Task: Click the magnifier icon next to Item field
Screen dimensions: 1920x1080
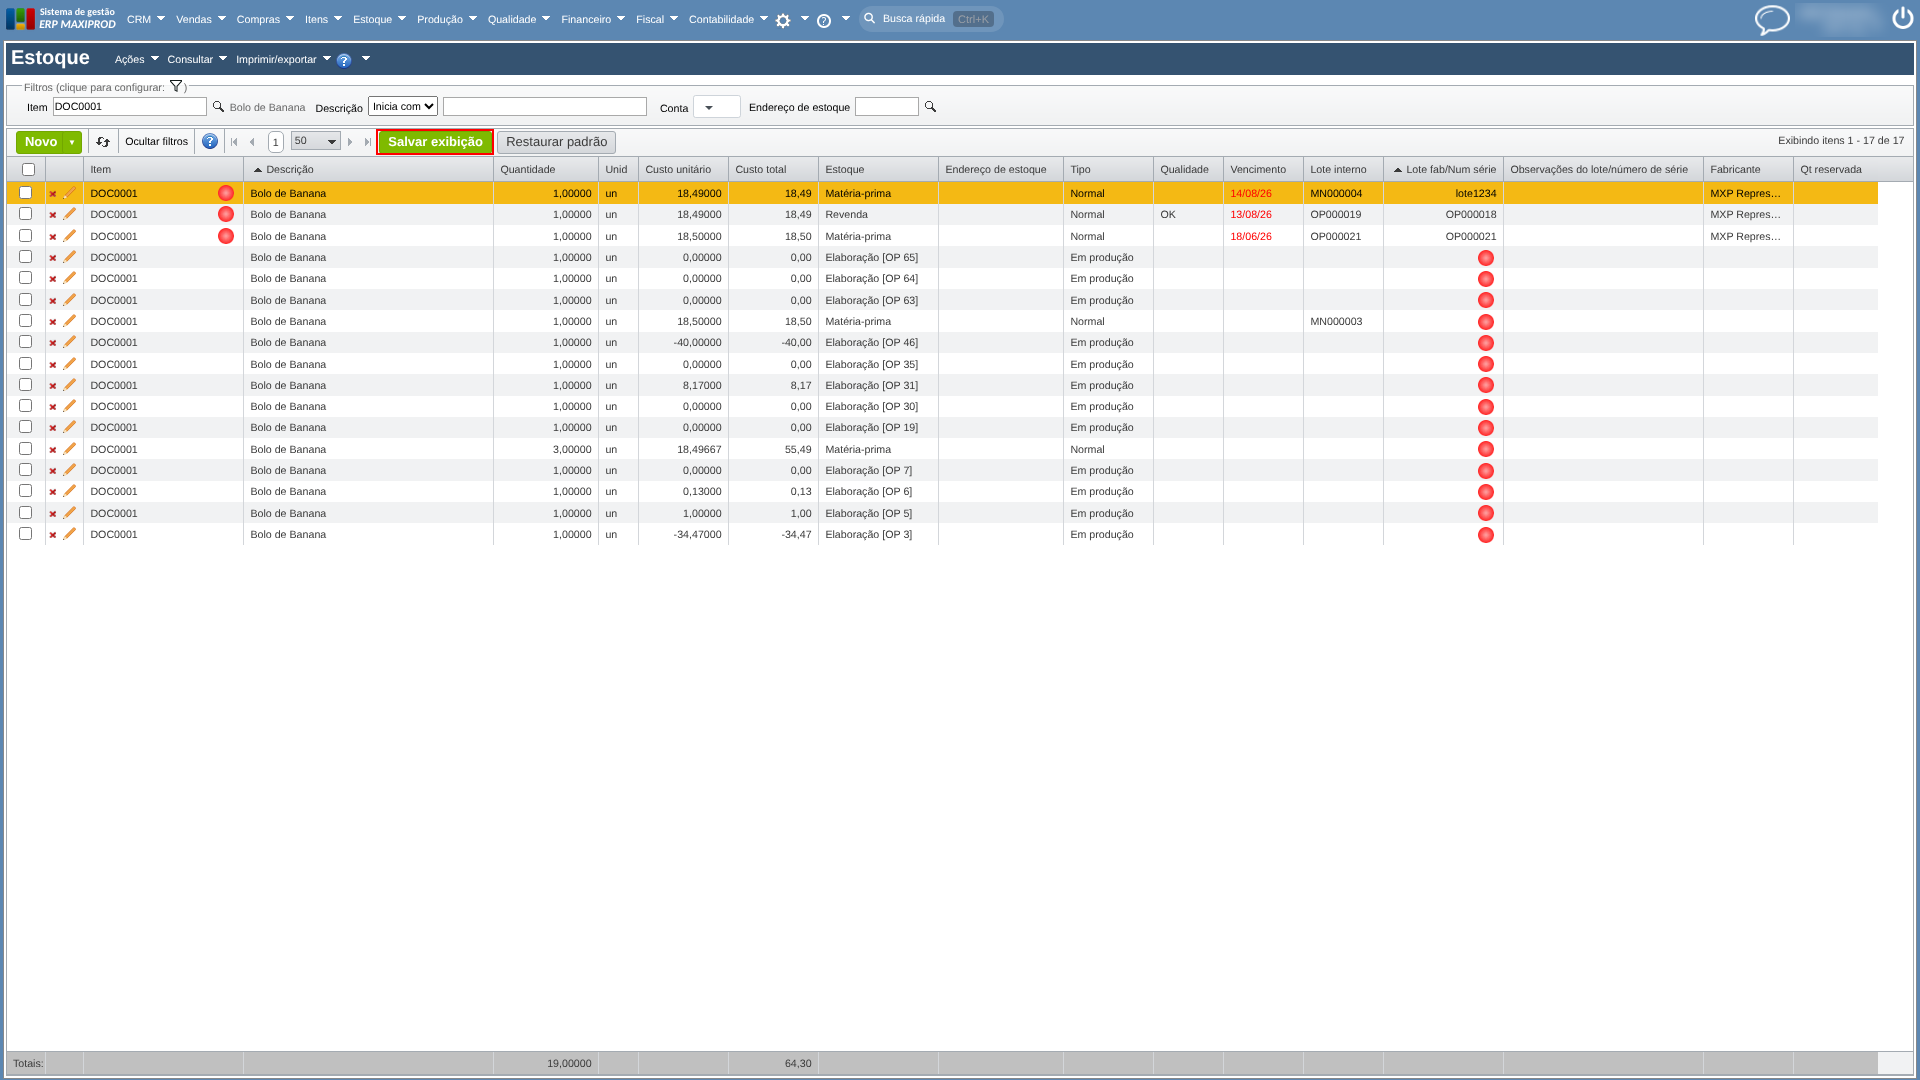Action: pyautogui.click(x=218, y=107)
